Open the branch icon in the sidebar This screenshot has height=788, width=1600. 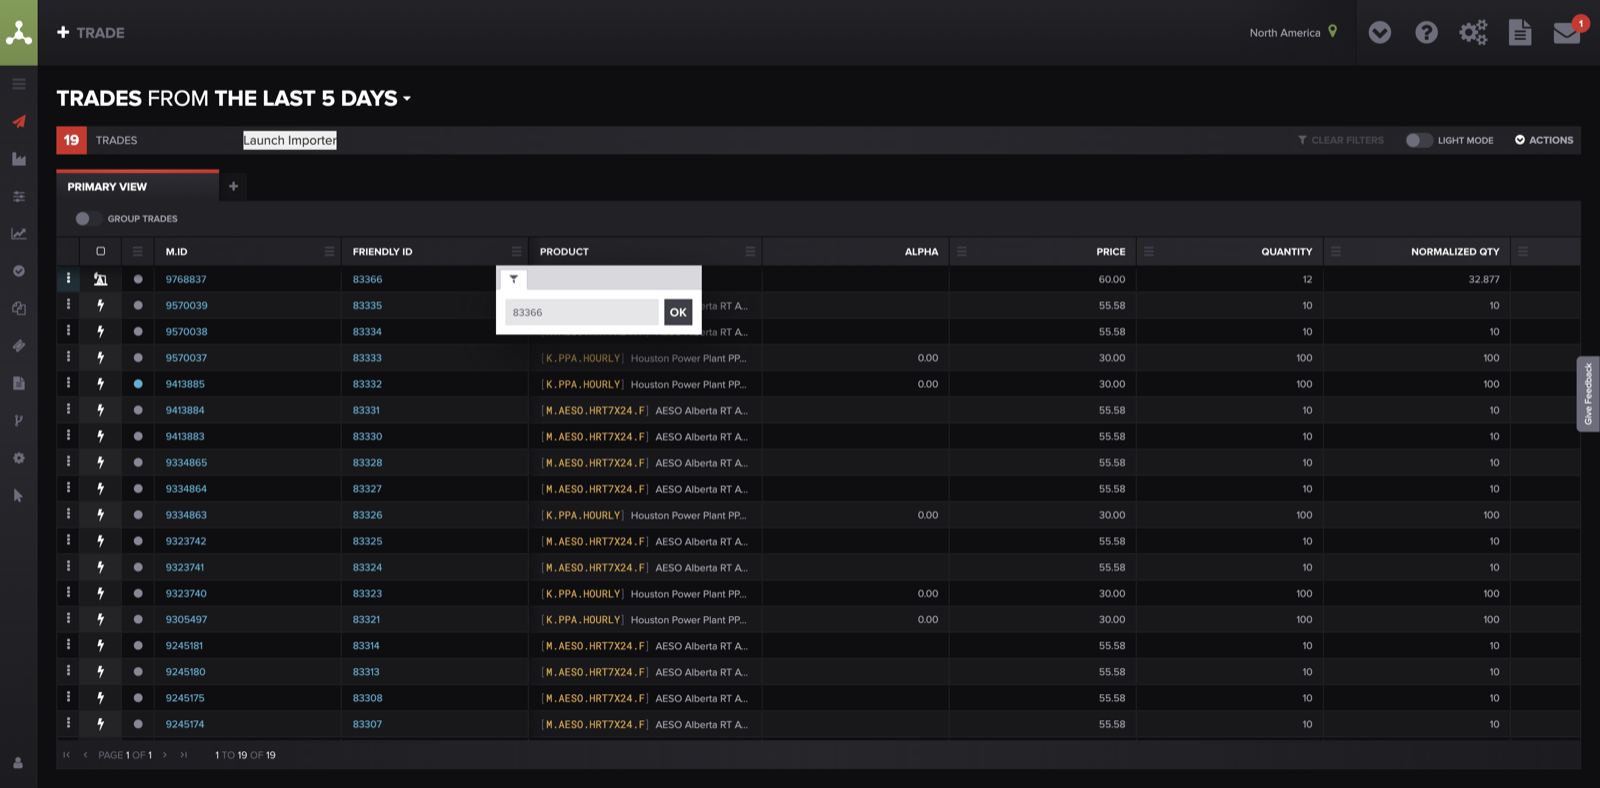tap(19, 420)
